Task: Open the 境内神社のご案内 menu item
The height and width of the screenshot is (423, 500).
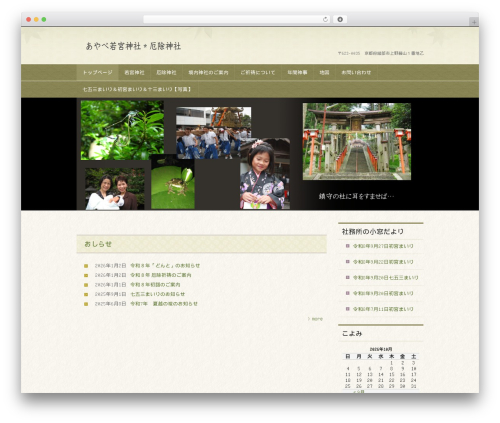Action: coord(208,72)
